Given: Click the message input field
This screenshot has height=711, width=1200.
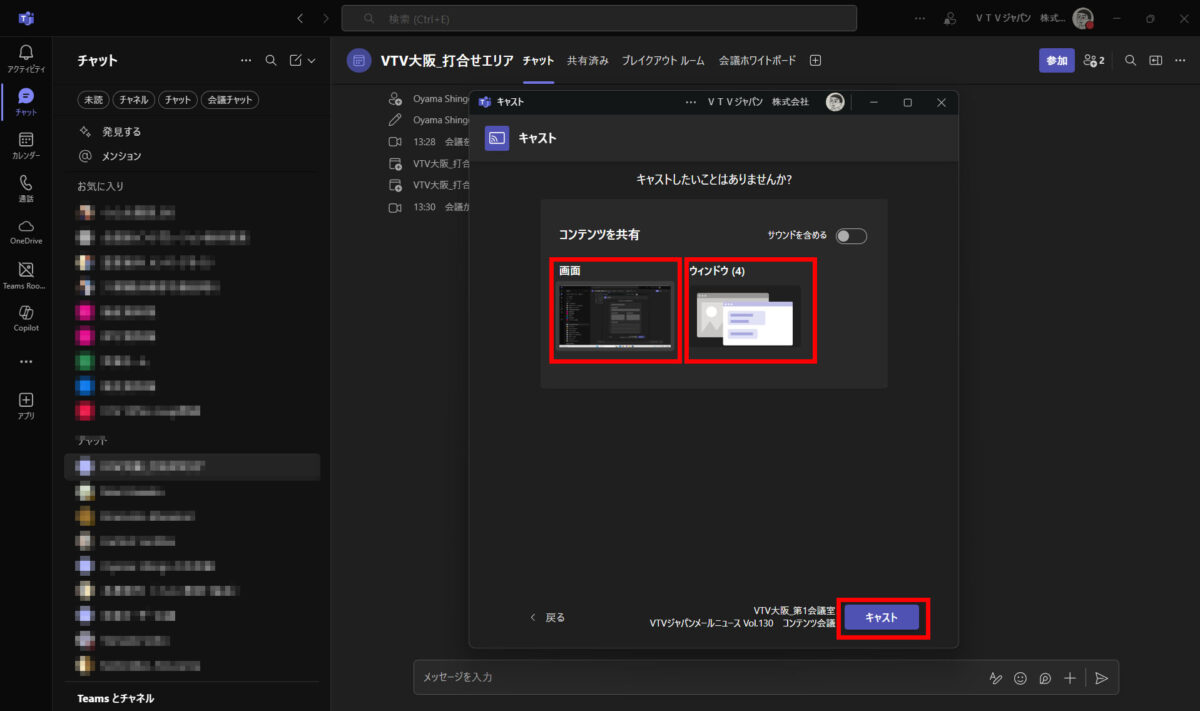Looking at the screenshot, I should pos(700,678).
